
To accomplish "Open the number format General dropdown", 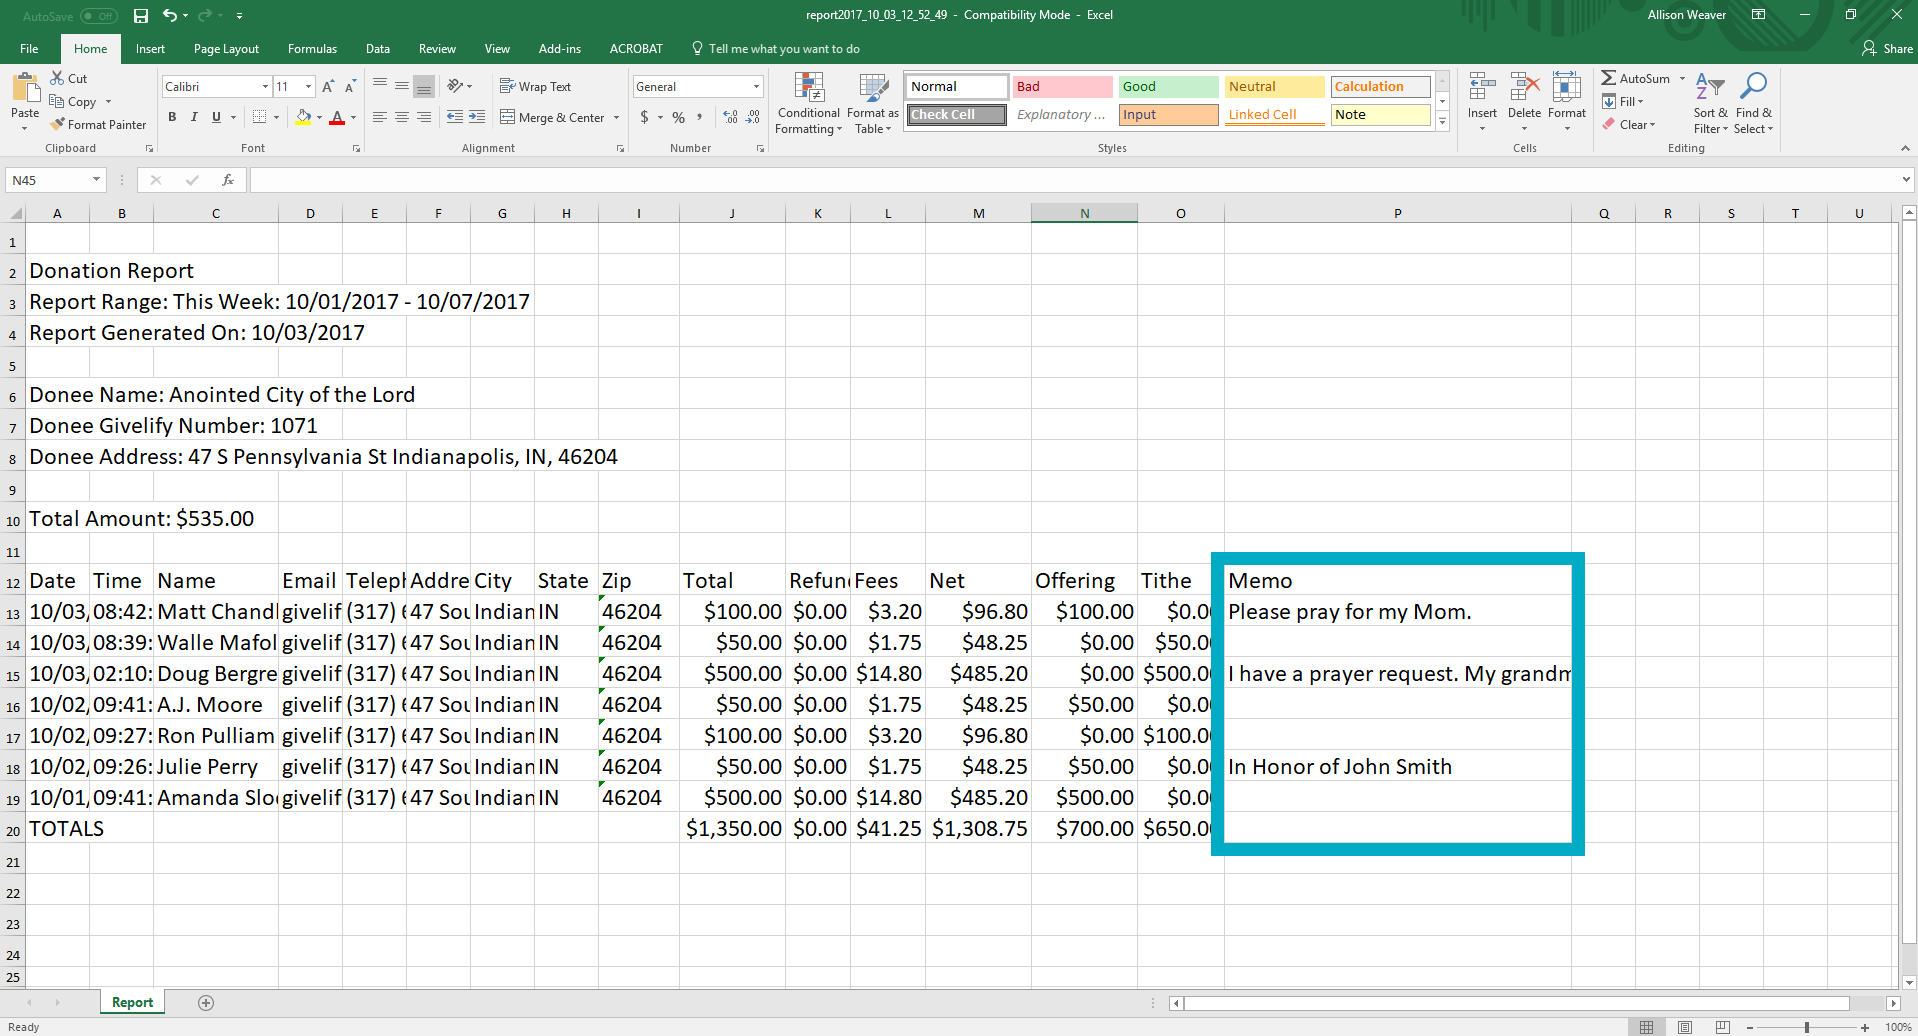I will coord(756,87).
